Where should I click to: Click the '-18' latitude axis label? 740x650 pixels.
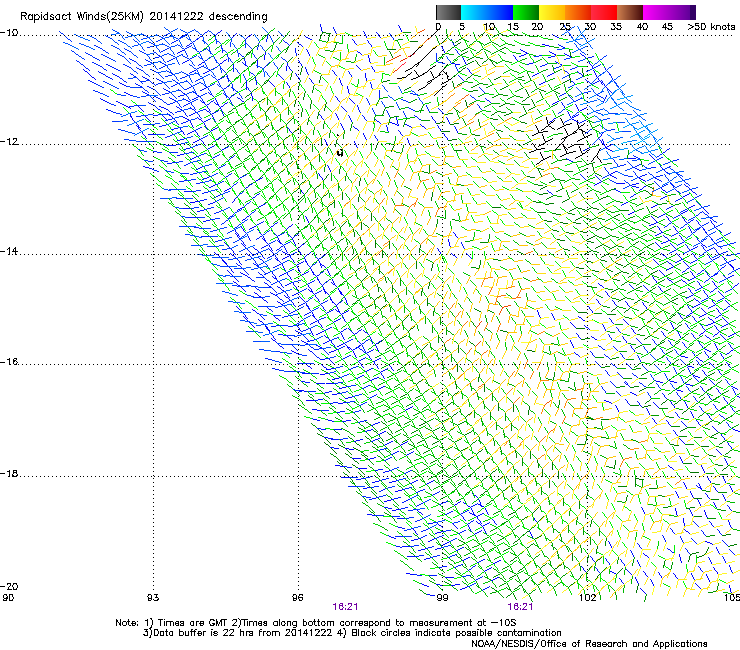tap(9, 473)
